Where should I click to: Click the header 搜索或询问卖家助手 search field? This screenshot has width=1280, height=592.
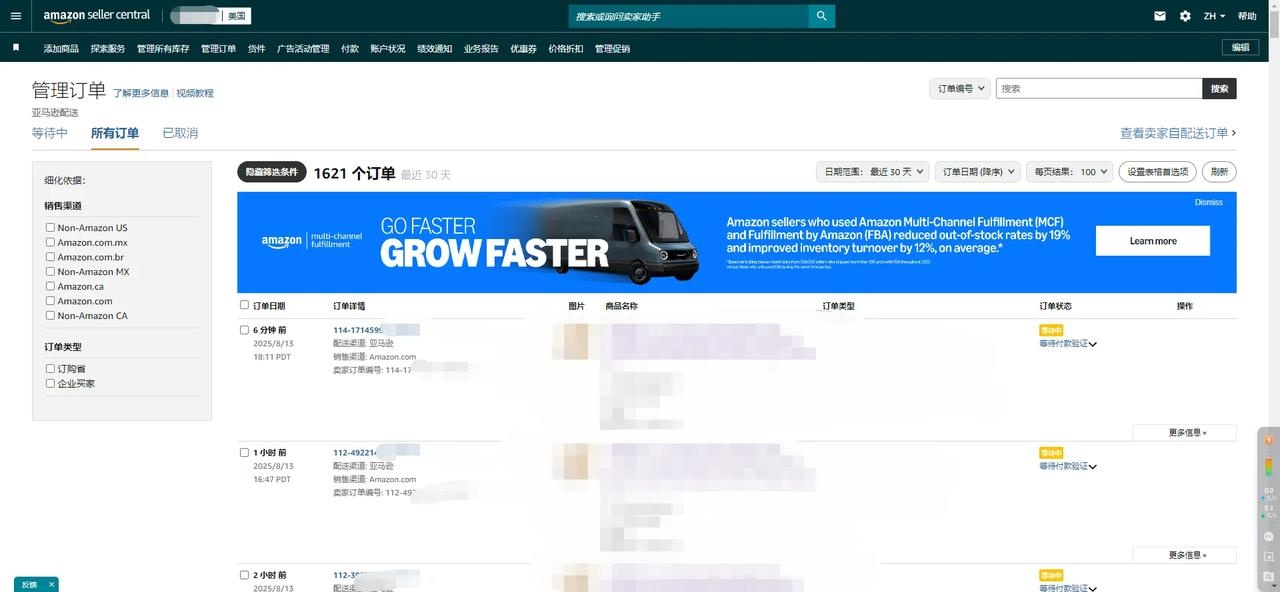click(x=689, y=16)
